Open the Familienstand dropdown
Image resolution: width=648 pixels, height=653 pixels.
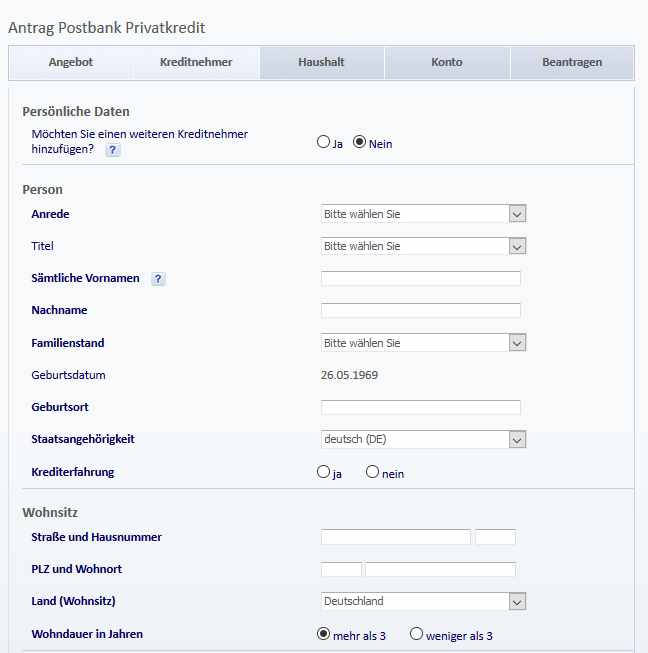pos(424,343)
